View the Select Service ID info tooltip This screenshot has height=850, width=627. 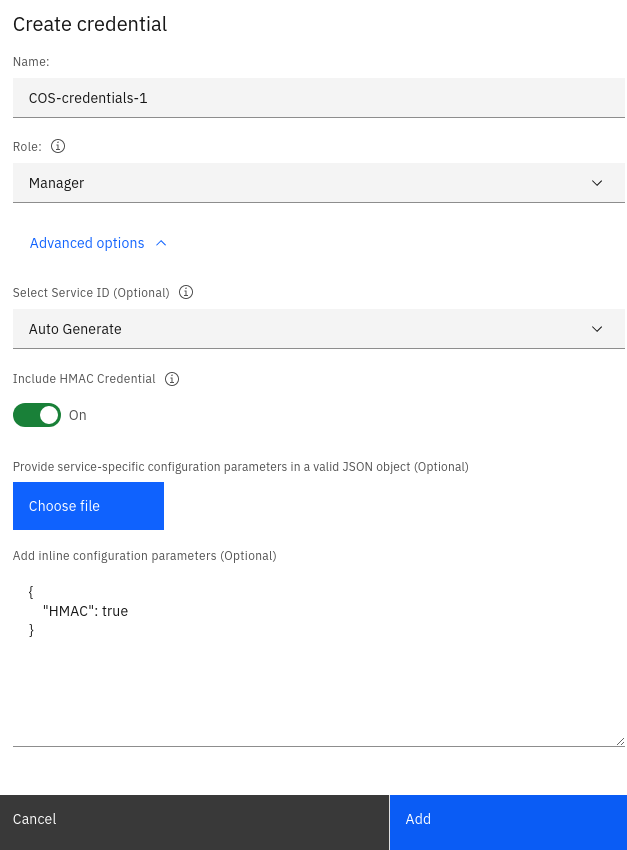(186, 292)
